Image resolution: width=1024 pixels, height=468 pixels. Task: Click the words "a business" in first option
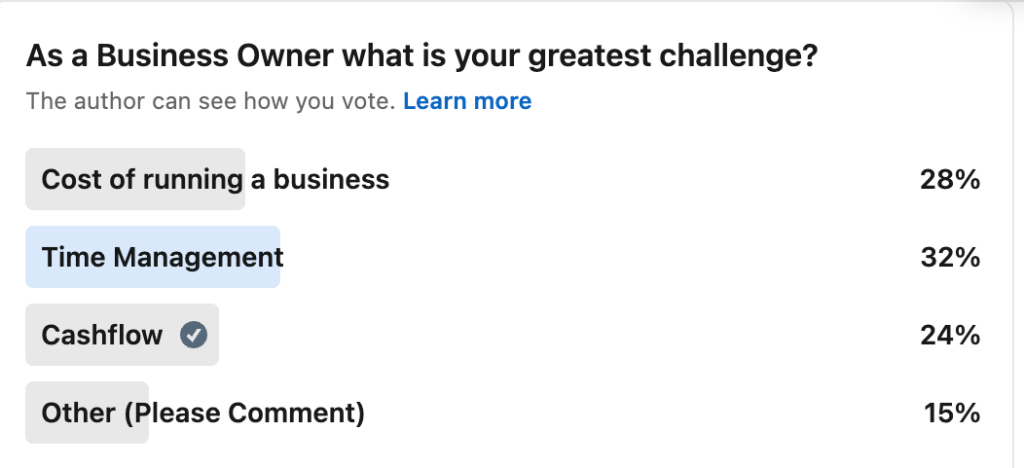pyautogui.click(x=320, y=180)
